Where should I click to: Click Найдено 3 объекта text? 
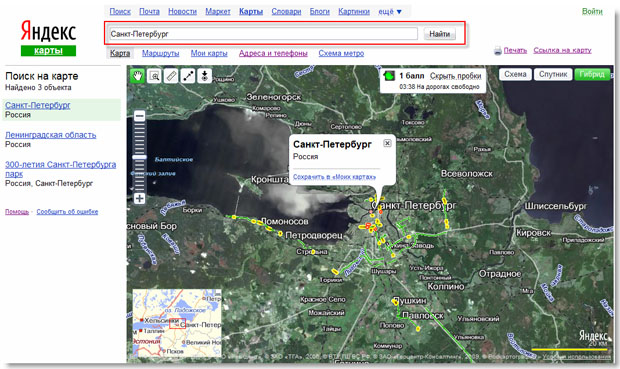tap(38, 87)
